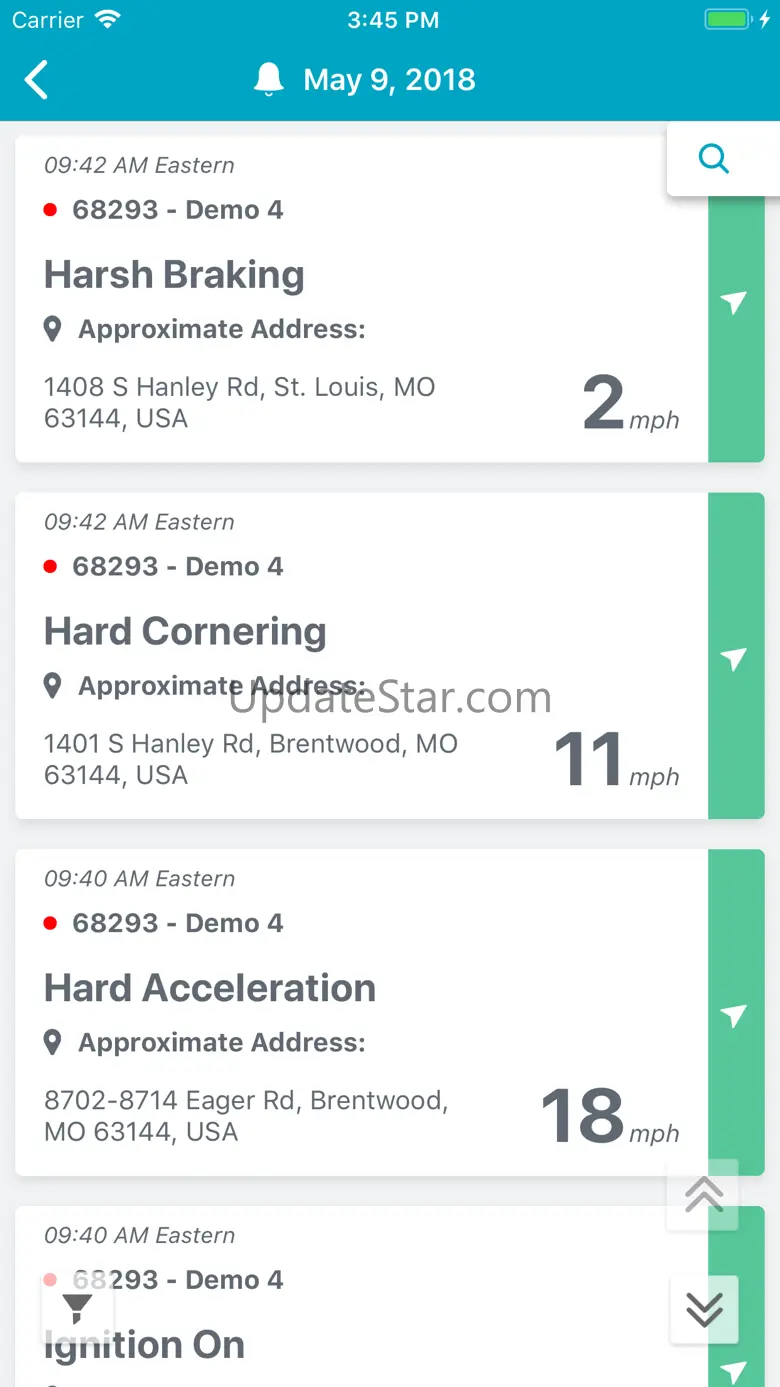Open search with the magnifier icon
The width and height of the screenshot is (780, 1387).
(x=714, y=158)
